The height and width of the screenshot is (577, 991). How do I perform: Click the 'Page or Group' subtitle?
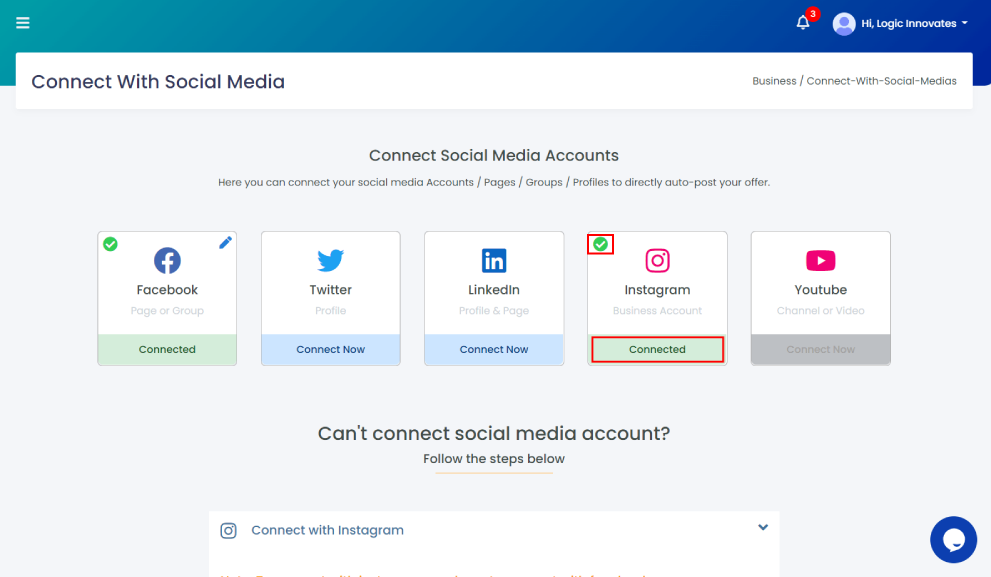point(167,311)
